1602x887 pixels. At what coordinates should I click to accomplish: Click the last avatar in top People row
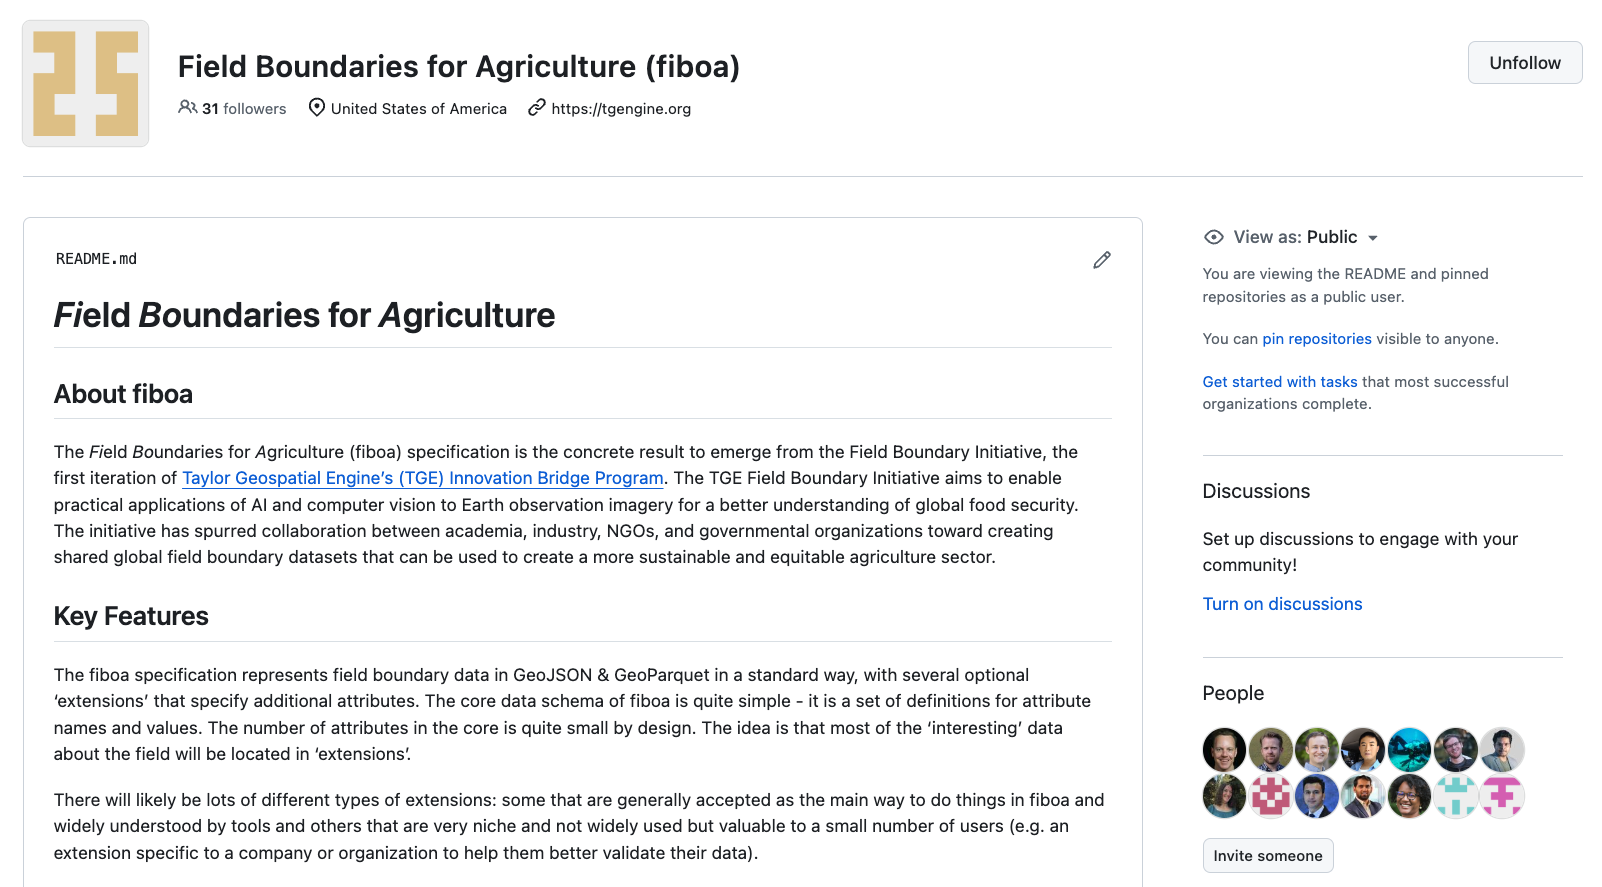[1502, 749]
